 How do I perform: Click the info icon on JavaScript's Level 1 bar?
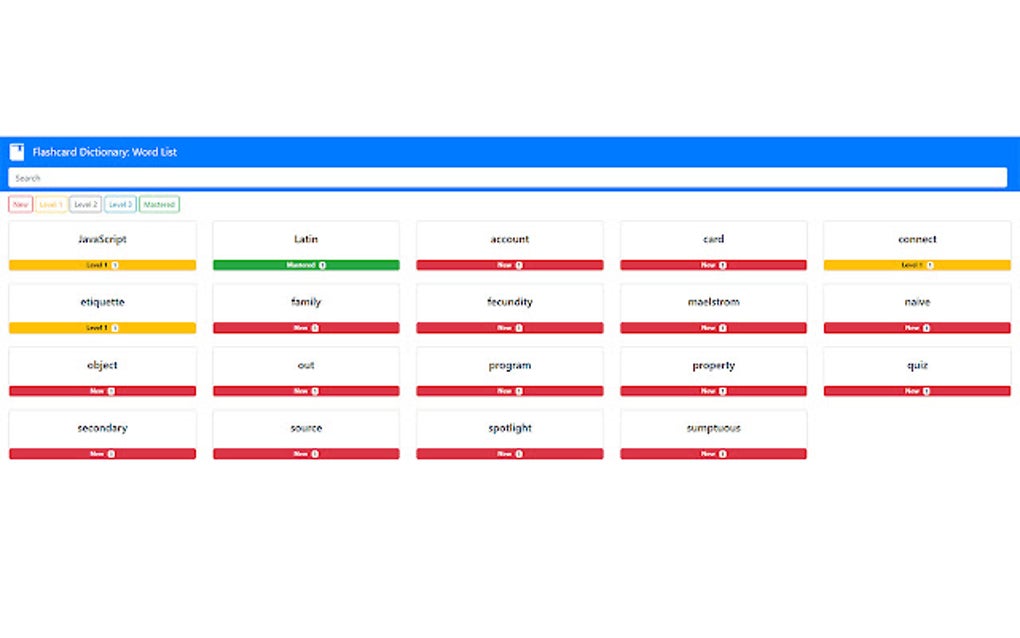(x=115, y=265)
